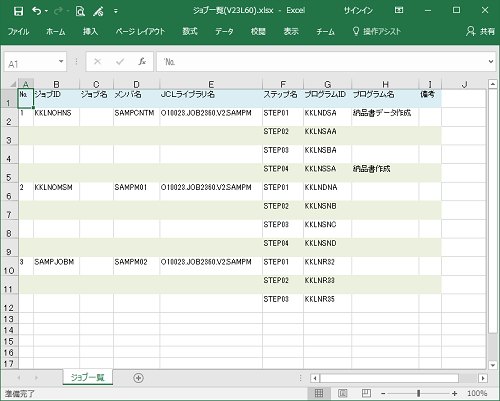
Task: Click horizontal scrollbar right arrow
Action: 483,378
